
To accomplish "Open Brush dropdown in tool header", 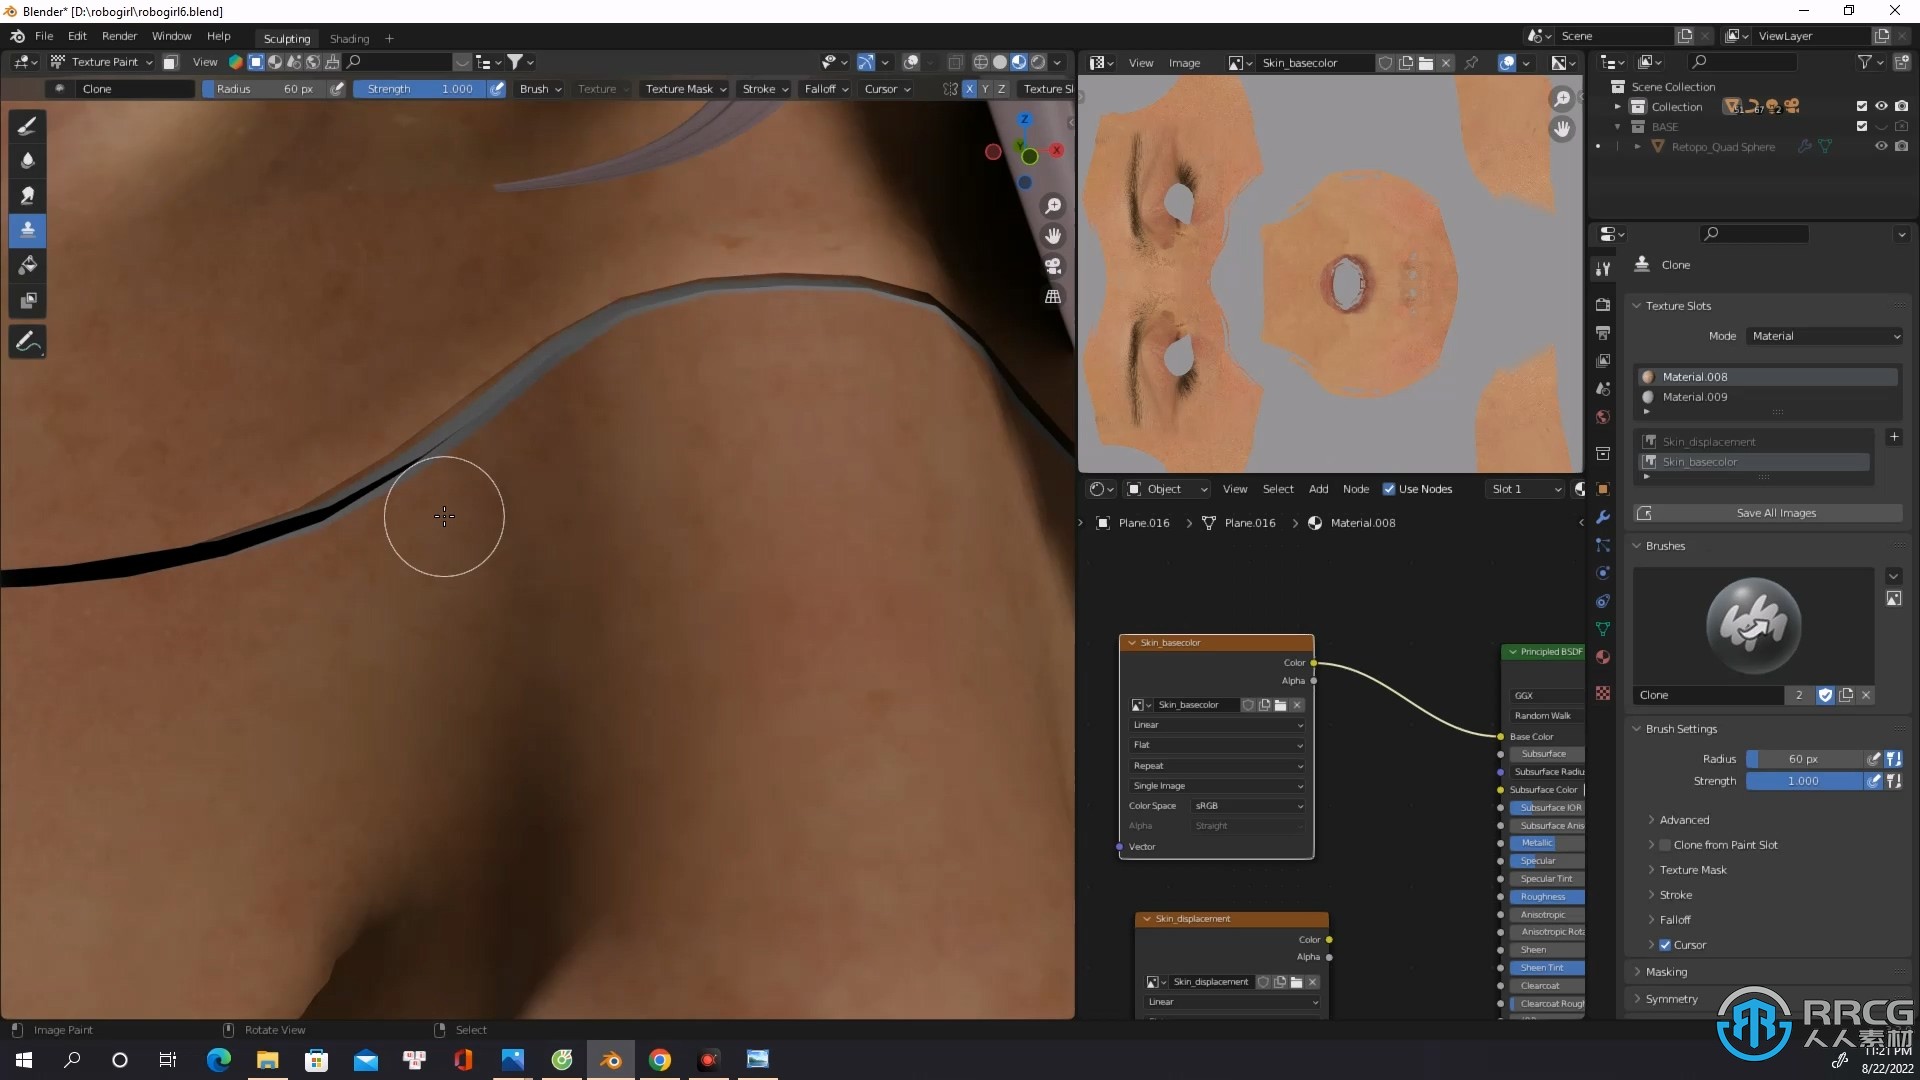I will coord(540,89).
